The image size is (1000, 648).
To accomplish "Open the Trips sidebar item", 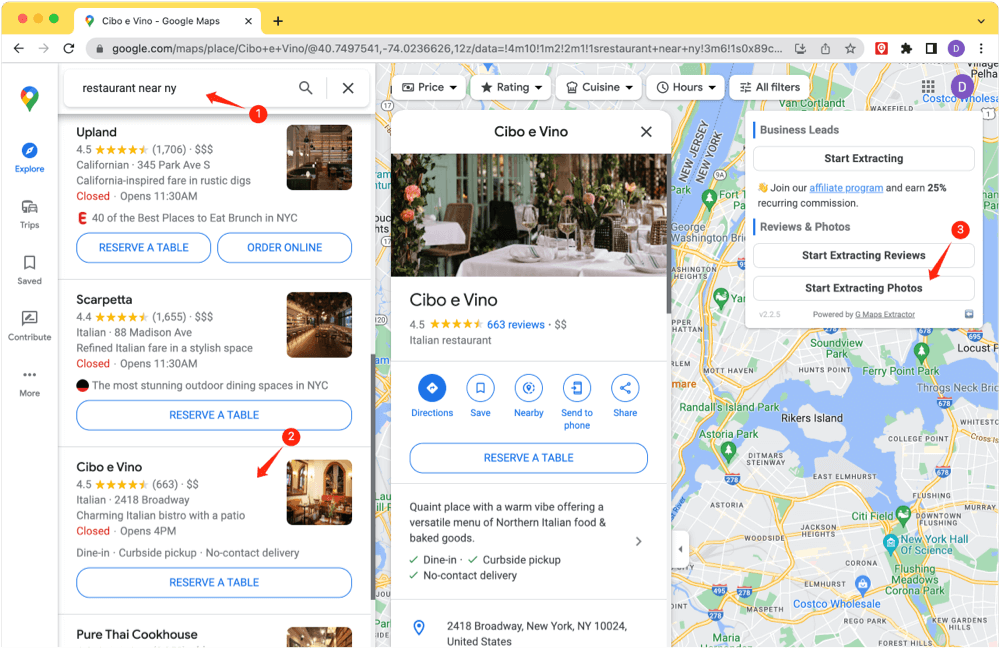I will [29, 214].
